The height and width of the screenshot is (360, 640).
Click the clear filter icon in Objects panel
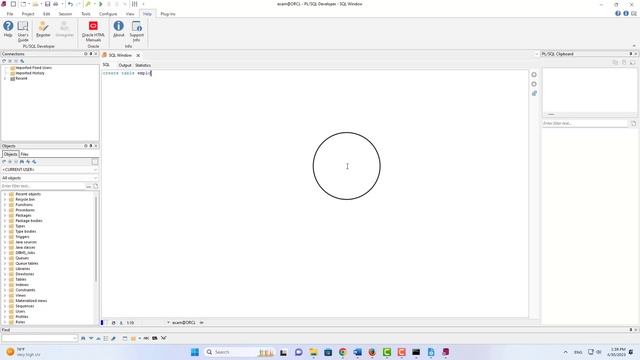click(96, 186)
